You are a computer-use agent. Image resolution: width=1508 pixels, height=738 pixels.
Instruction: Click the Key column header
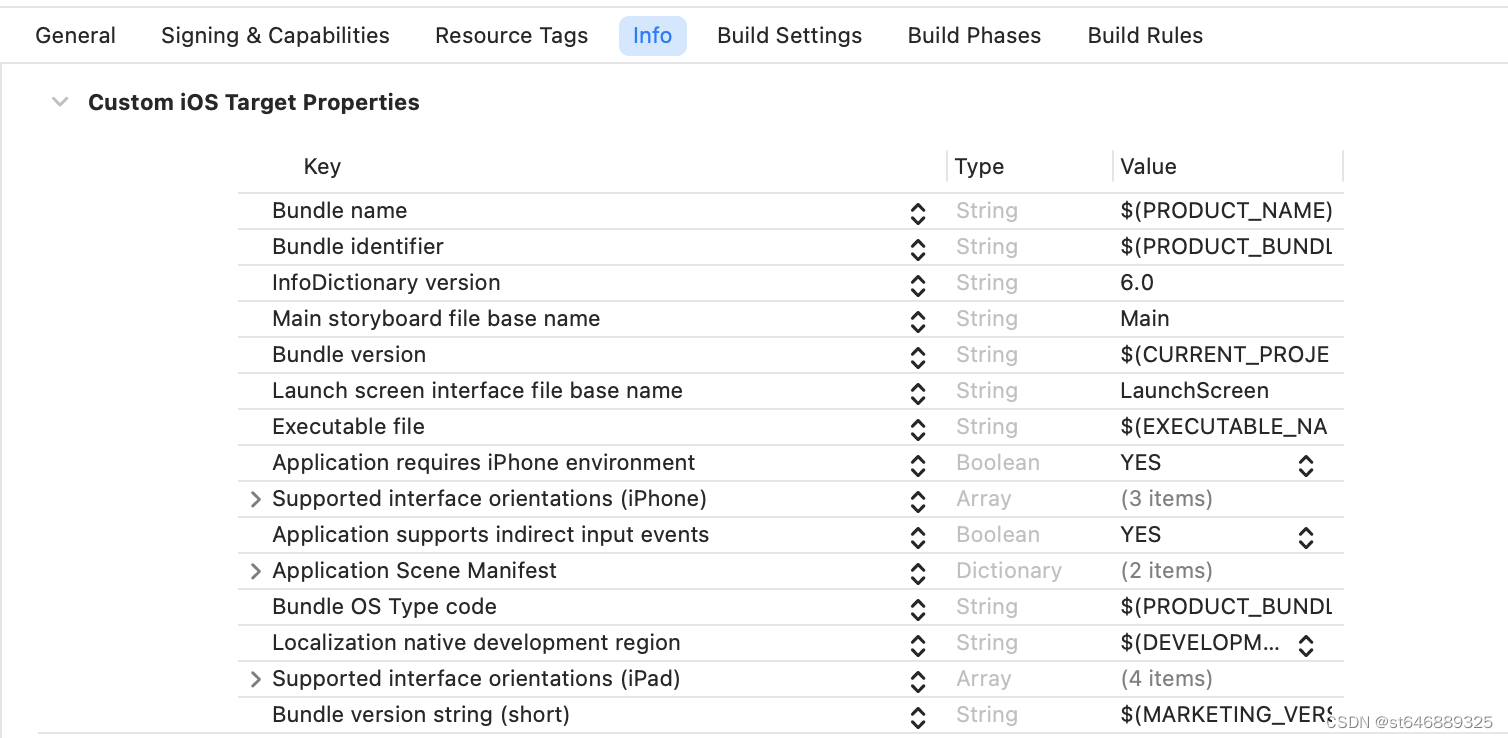[x=322, y=167]
